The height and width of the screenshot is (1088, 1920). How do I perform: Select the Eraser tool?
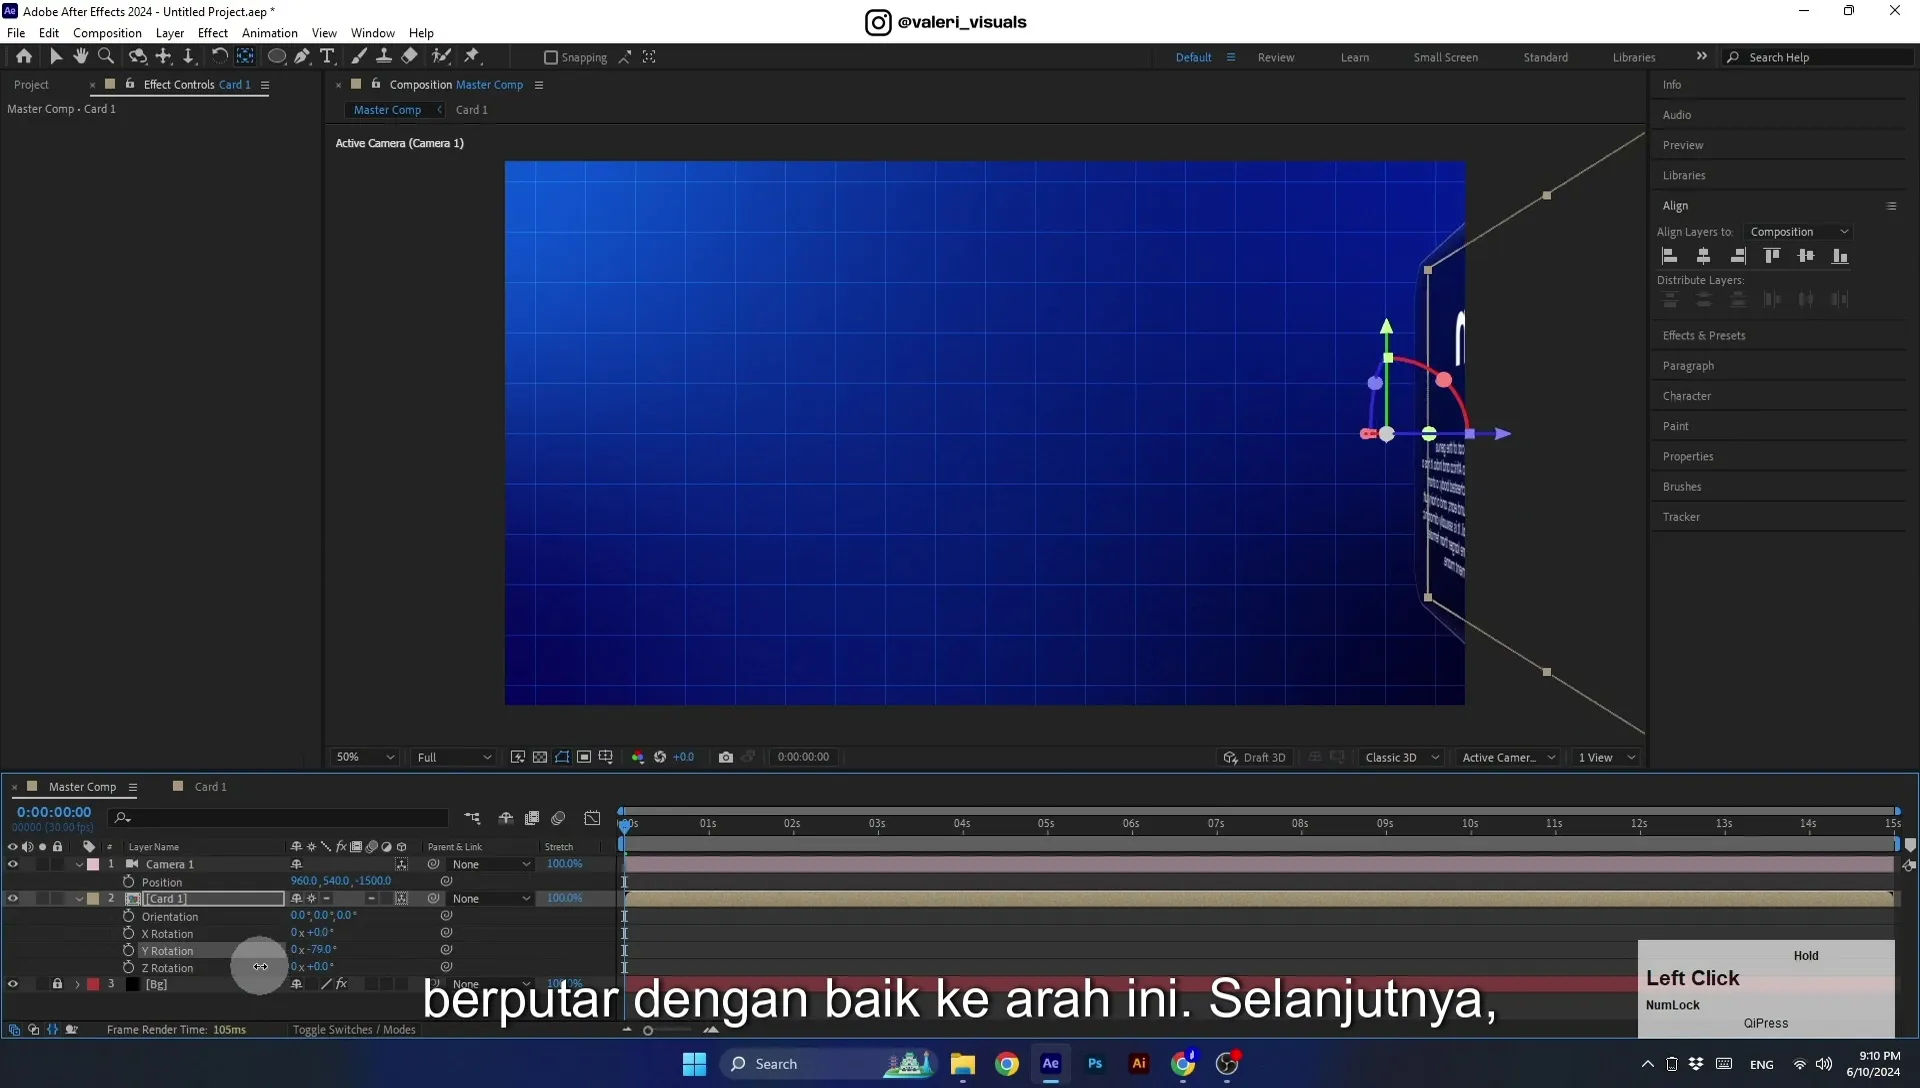(x=410, y=57)
